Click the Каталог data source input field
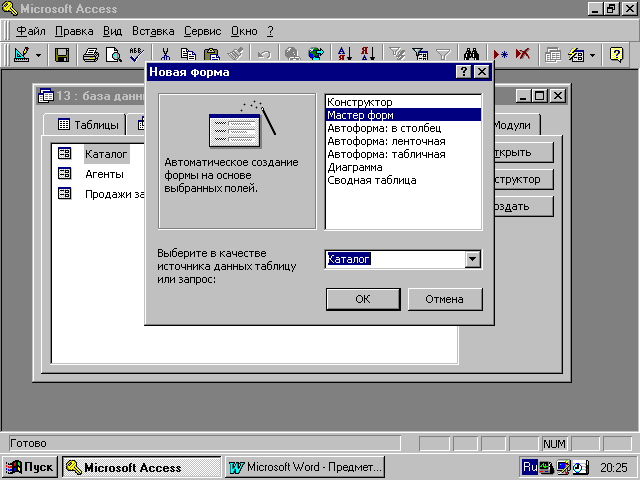 coord(395,259)
